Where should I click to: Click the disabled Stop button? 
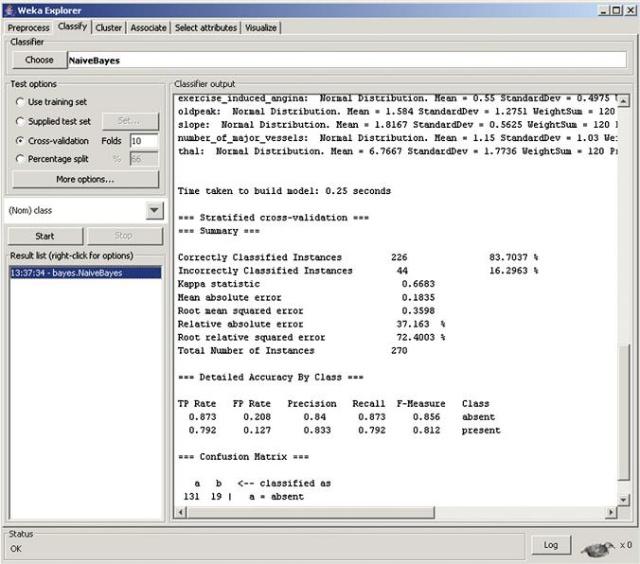point(124,236)
